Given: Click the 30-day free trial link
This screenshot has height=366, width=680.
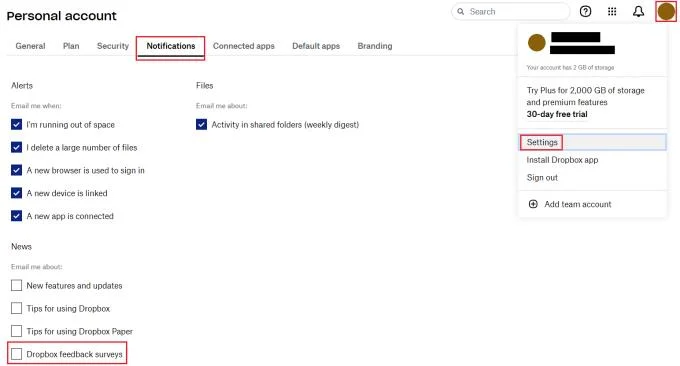Looking at the screenshot, I should 557,114.
